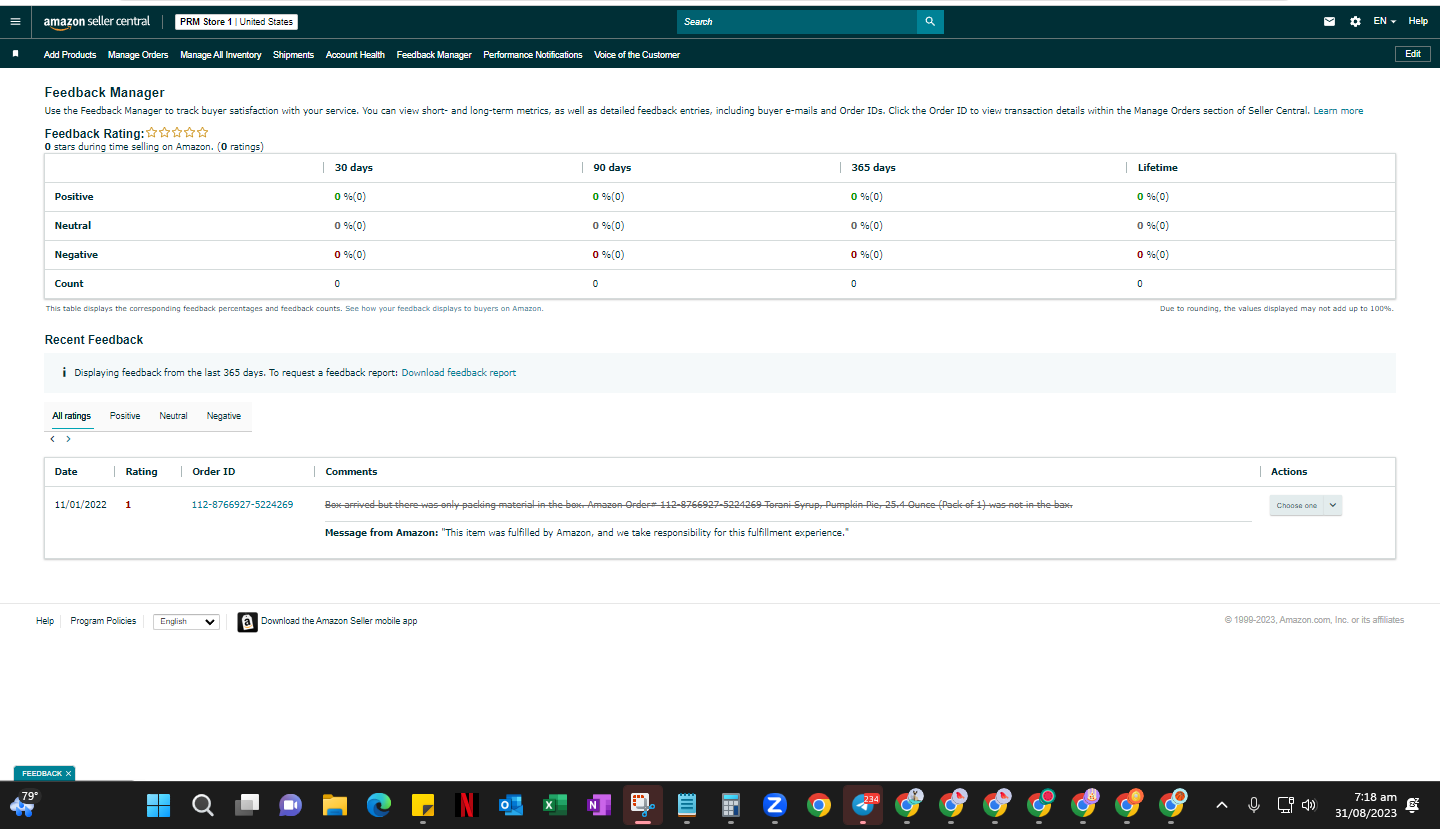Open order 112-8766927-5224269

coord(242,505)
